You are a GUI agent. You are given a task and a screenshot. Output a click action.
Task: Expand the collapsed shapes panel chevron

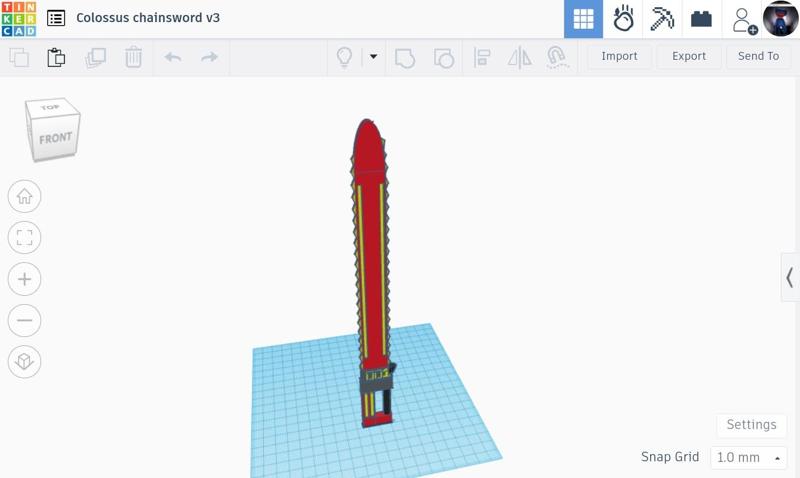tap(790, 278)
